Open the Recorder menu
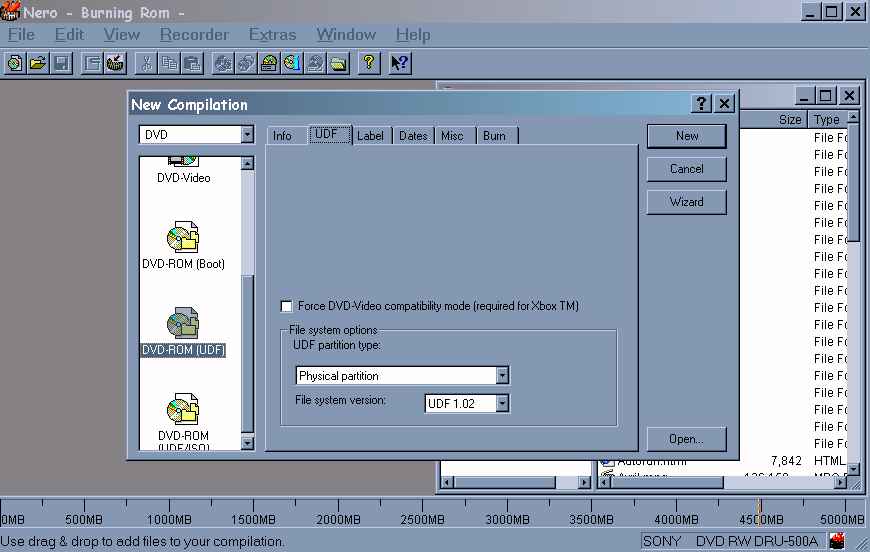Image resolution: width=870 pixels, height=552 pixels. click(194, 35)
